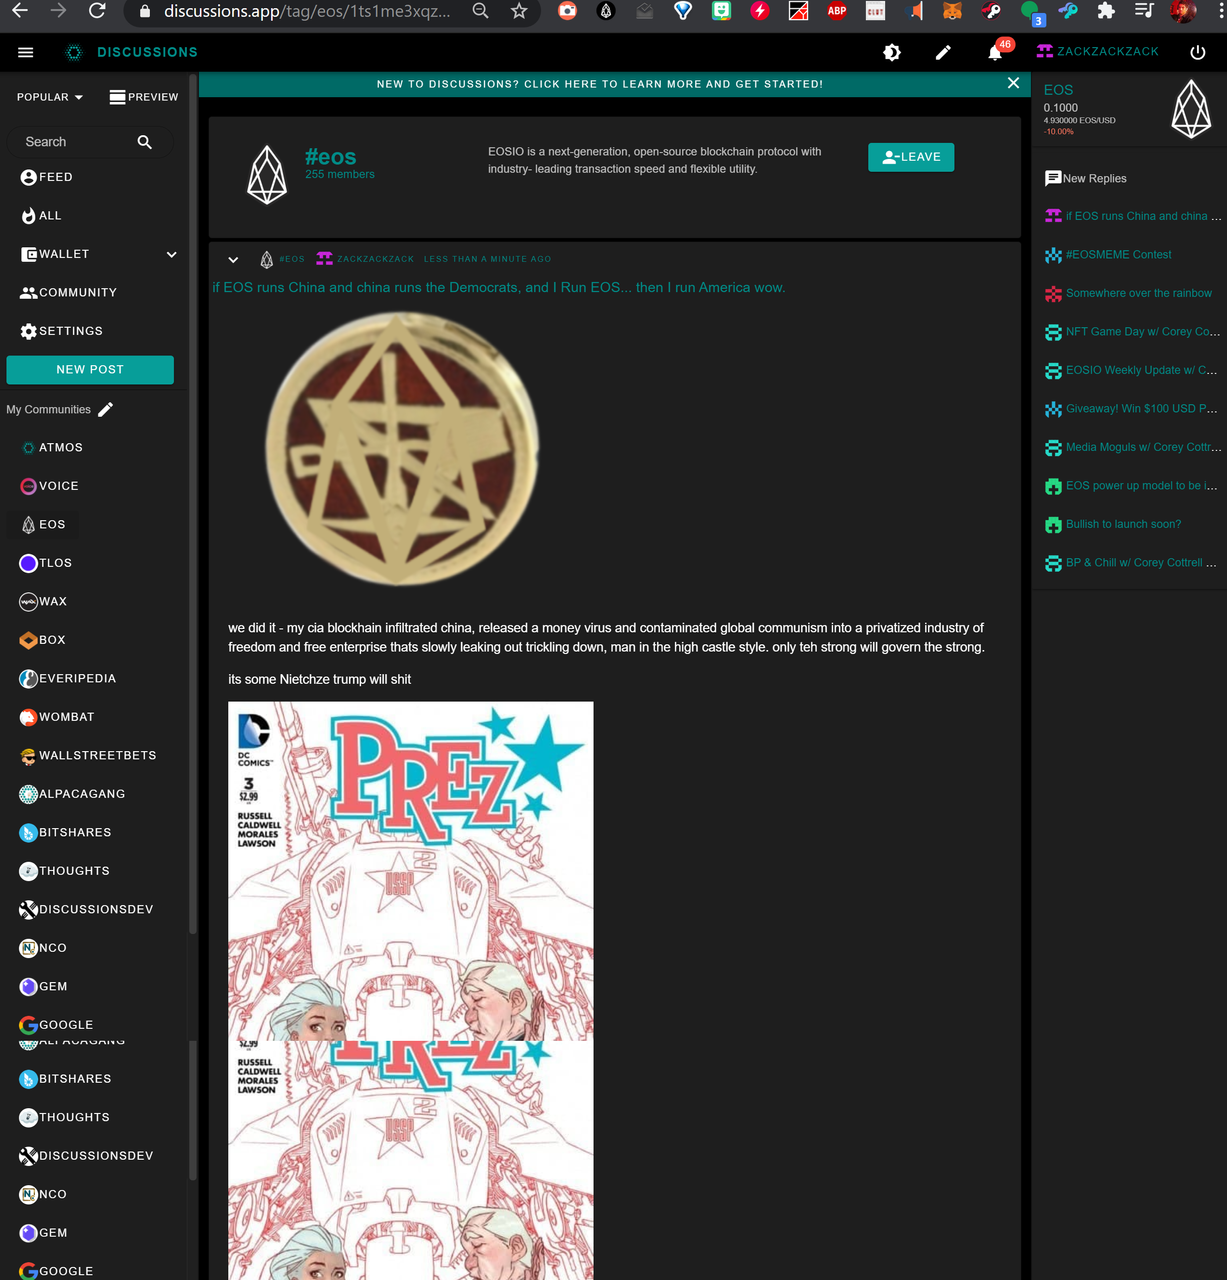Screen dimensions: 1227x1280
Task: Click the pencil compose icon in header
Action: coord(943,52)
